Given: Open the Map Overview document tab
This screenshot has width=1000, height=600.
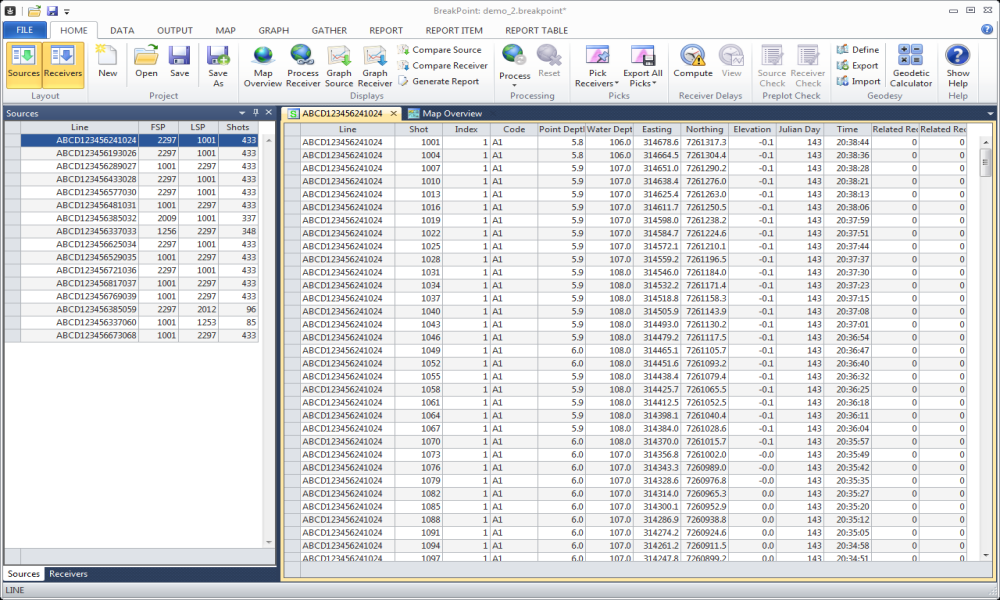Looking at the screenshot, I should 450,114.
